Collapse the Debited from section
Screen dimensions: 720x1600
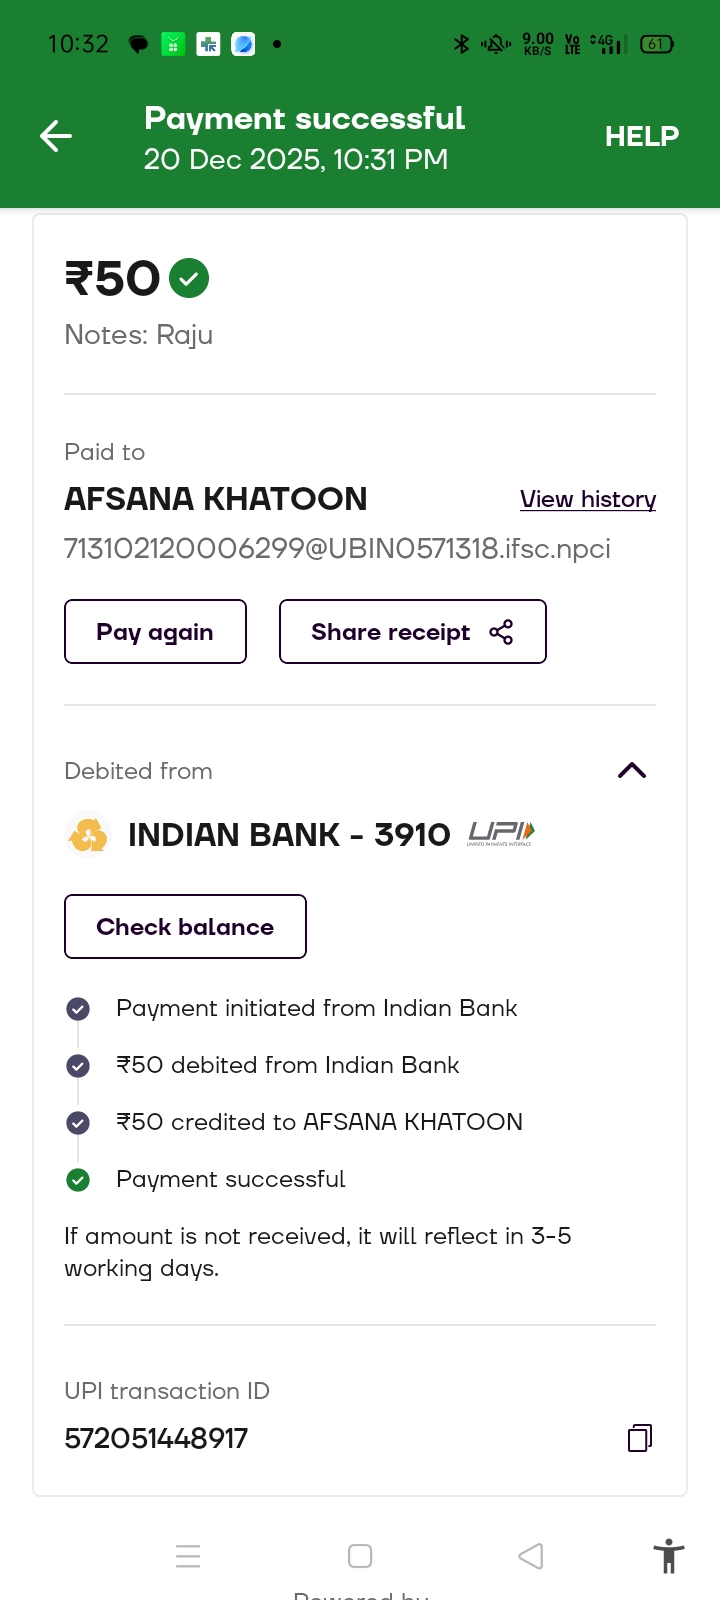click(x=632, y=770)
